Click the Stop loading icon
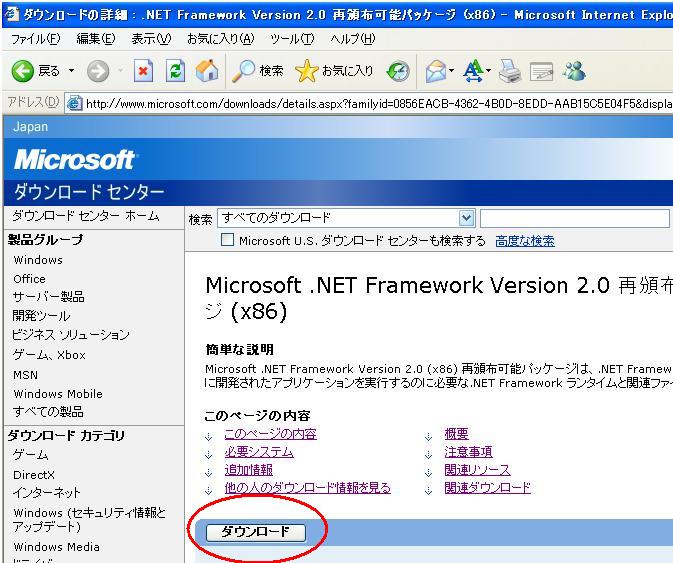 pyautogui.click(x=143, y=71)
